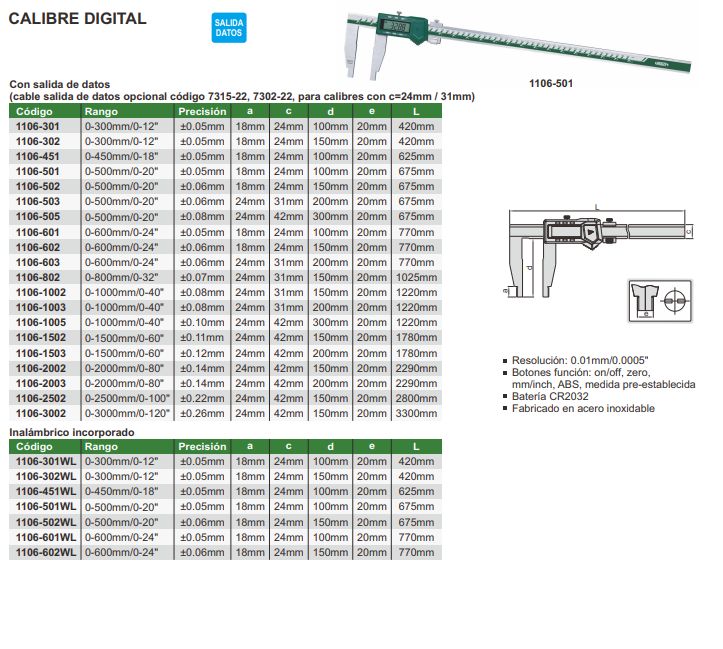Click the 1106-501 caption under the product photo
The height and width of the screenshot is (649, 723).
click(547, 84)
